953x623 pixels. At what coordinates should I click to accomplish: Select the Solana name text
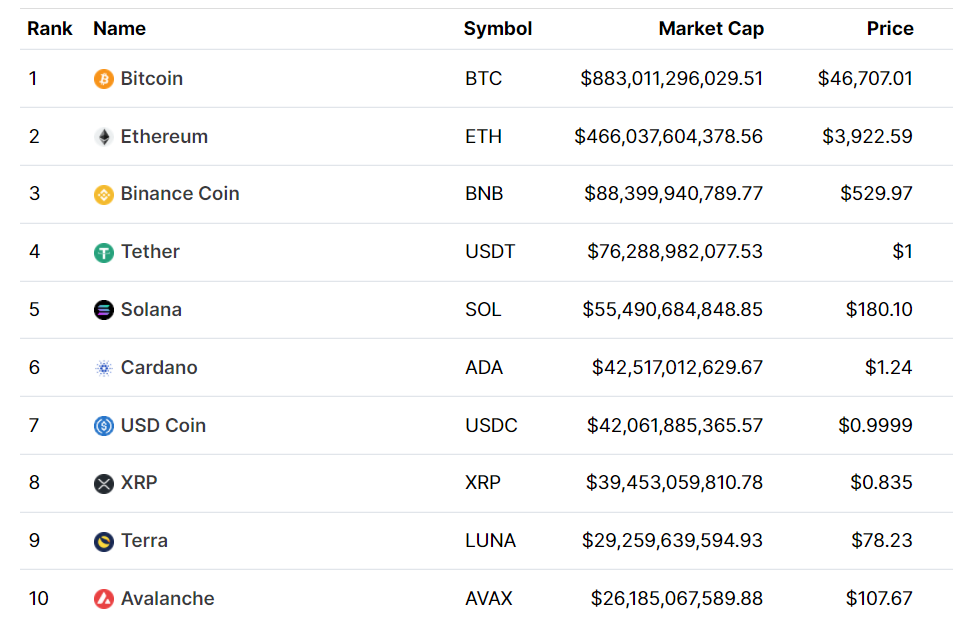pos(151,309)
